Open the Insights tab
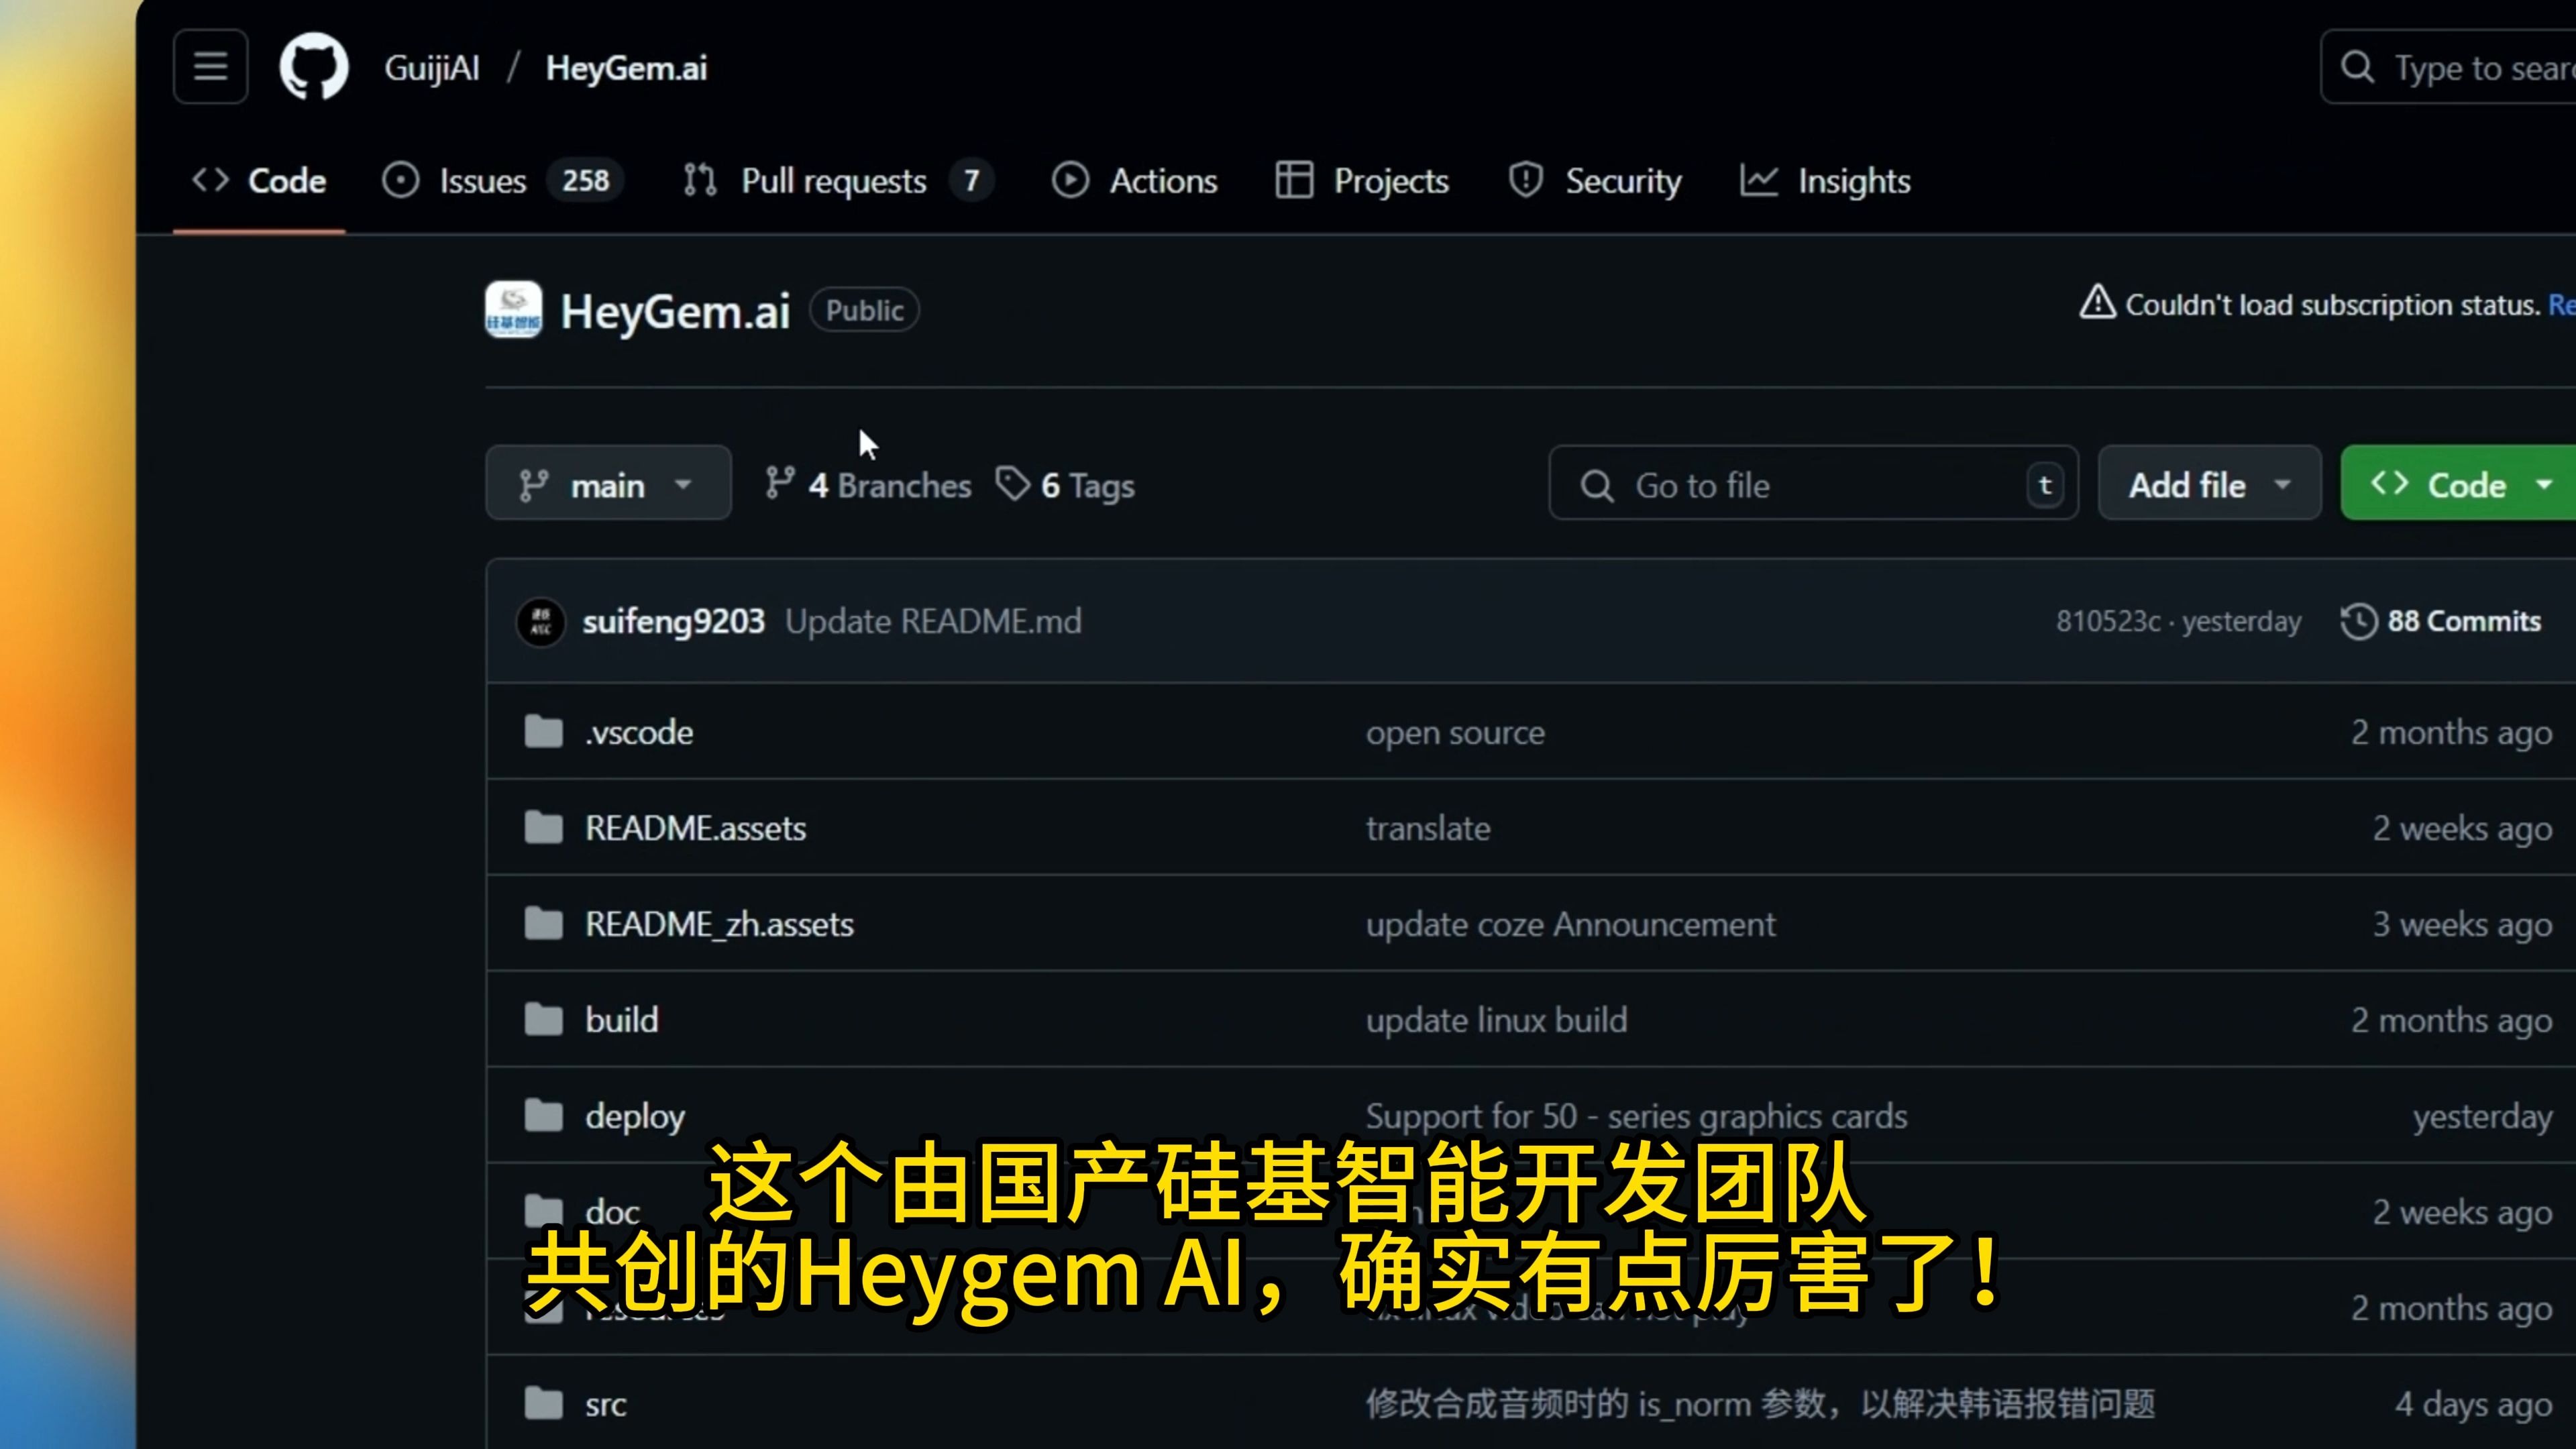The image size is (2576, 1449). click(x=1825, y=181)
